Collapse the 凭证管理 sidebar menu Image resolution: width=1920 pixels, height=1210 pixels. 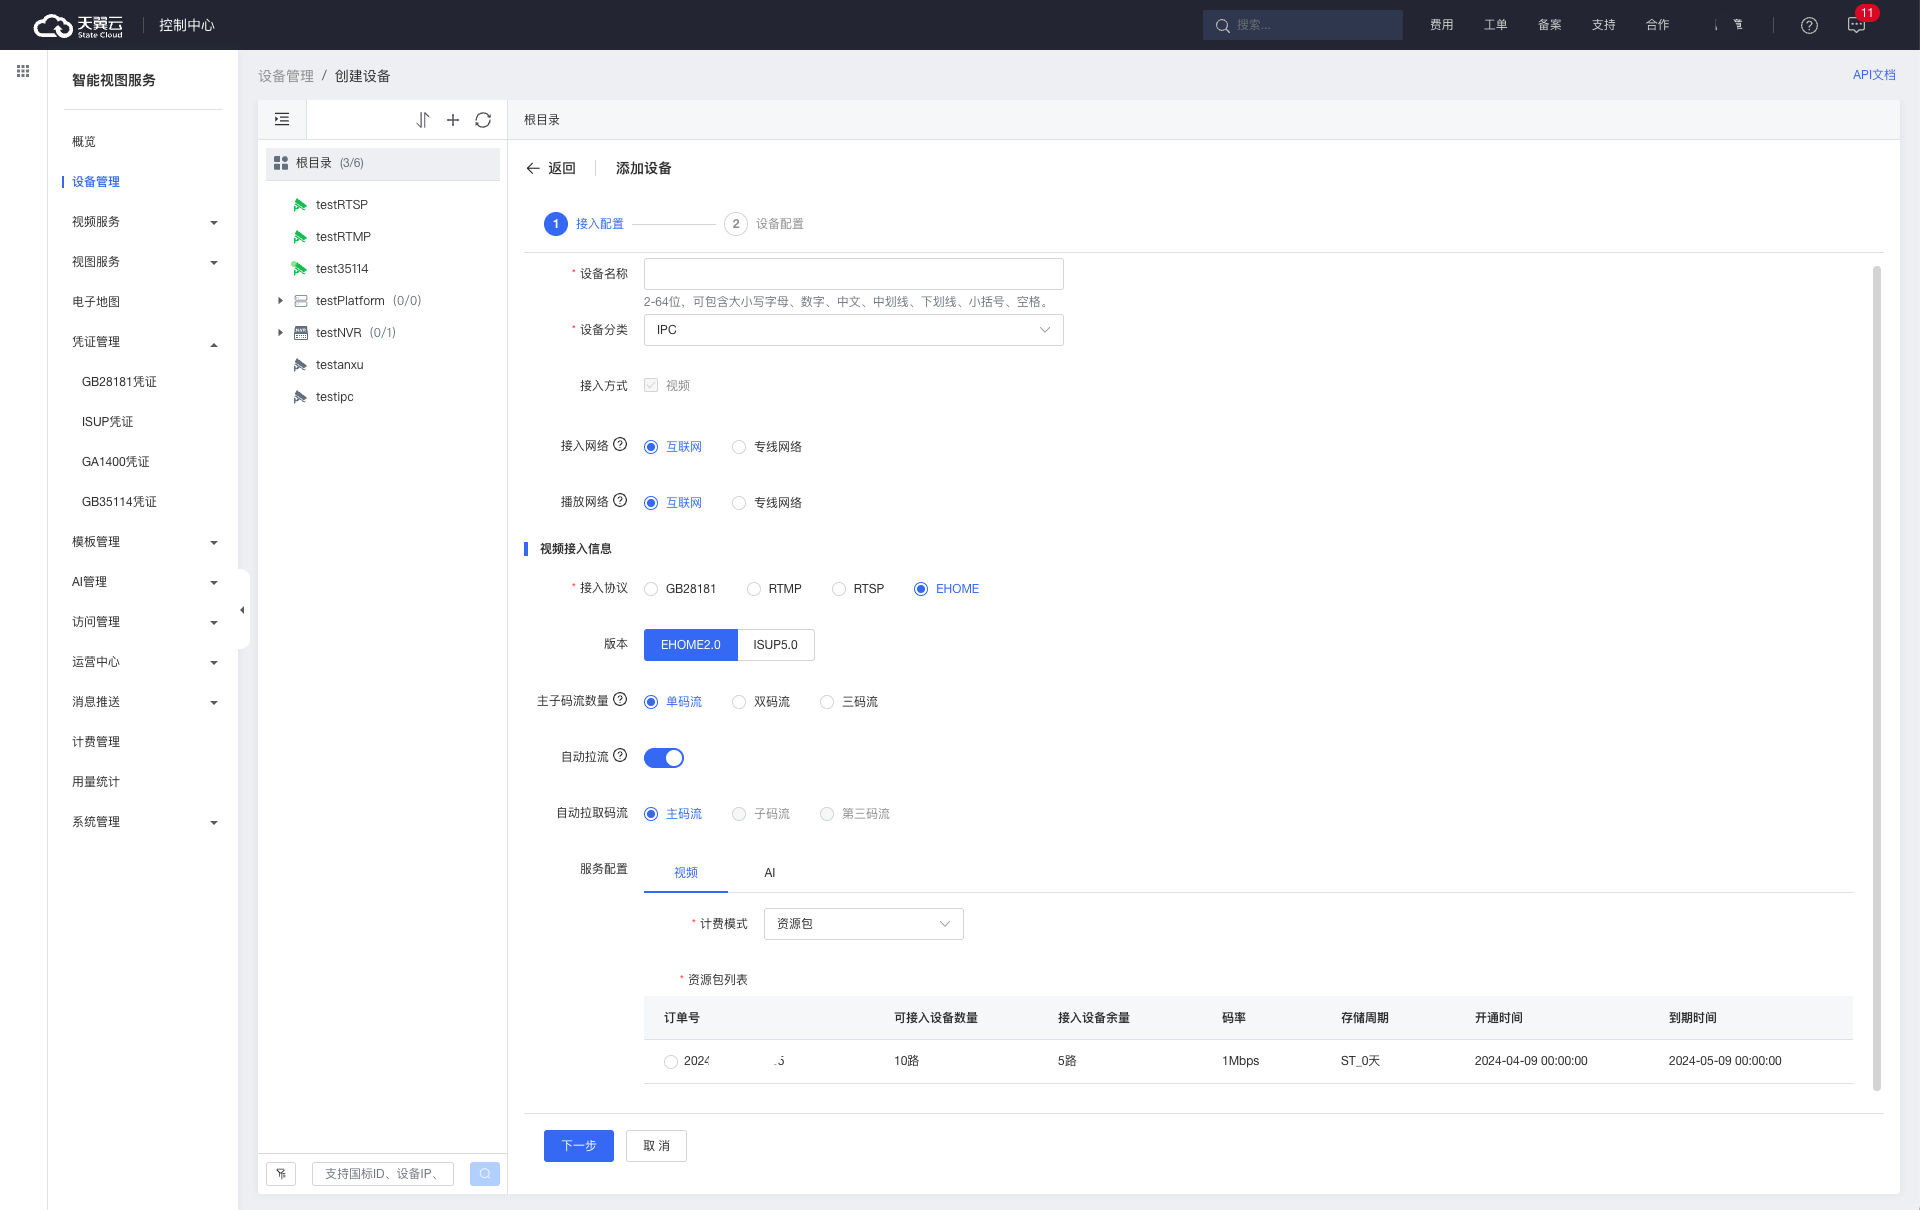[143, 342]
